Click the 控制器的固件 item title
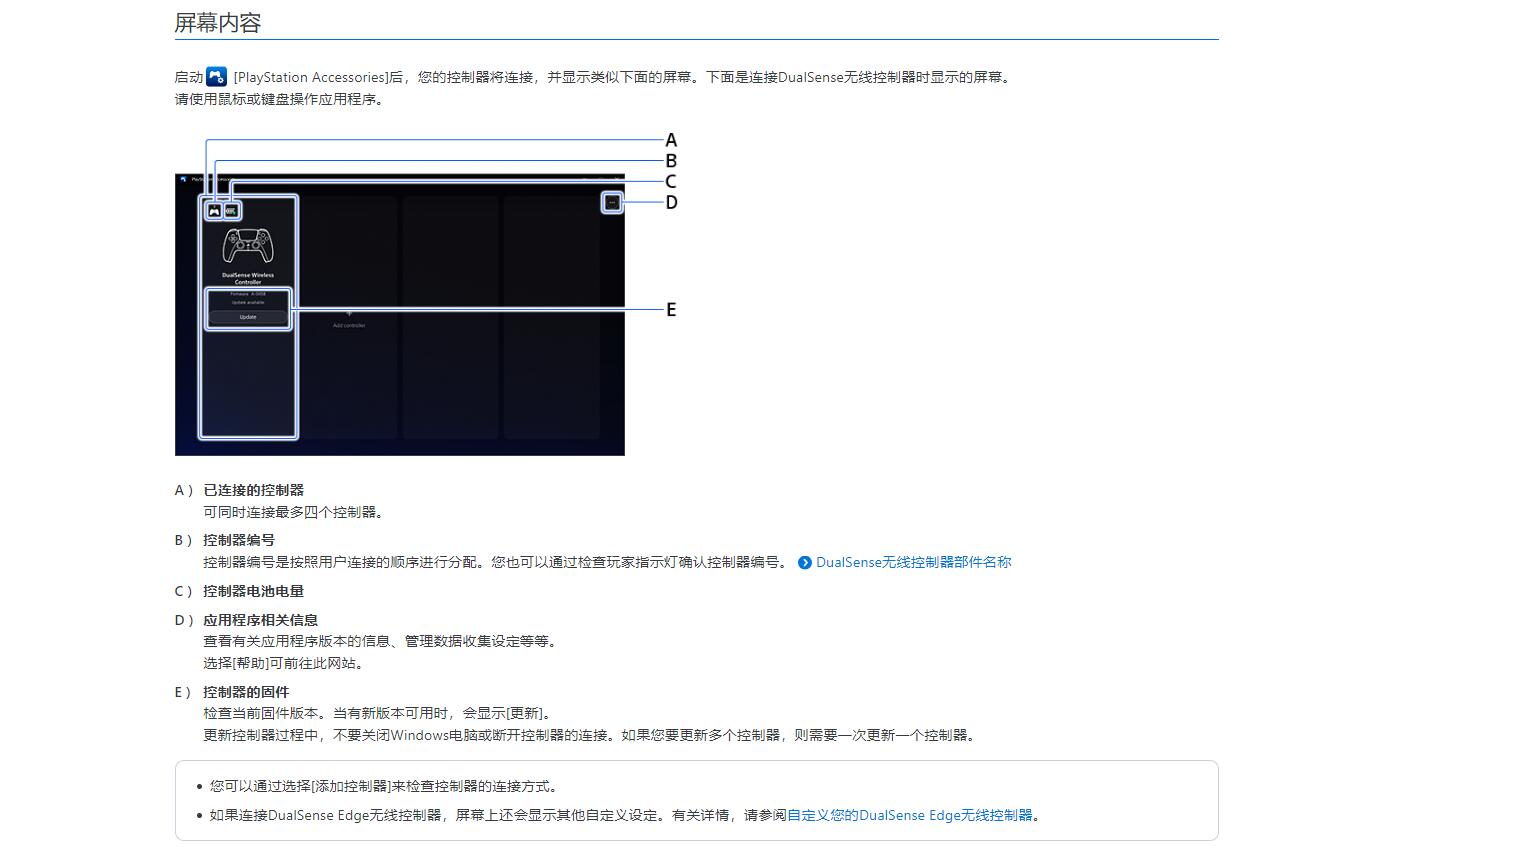This screenshot has height=863, width=1523. pos(246,692)
